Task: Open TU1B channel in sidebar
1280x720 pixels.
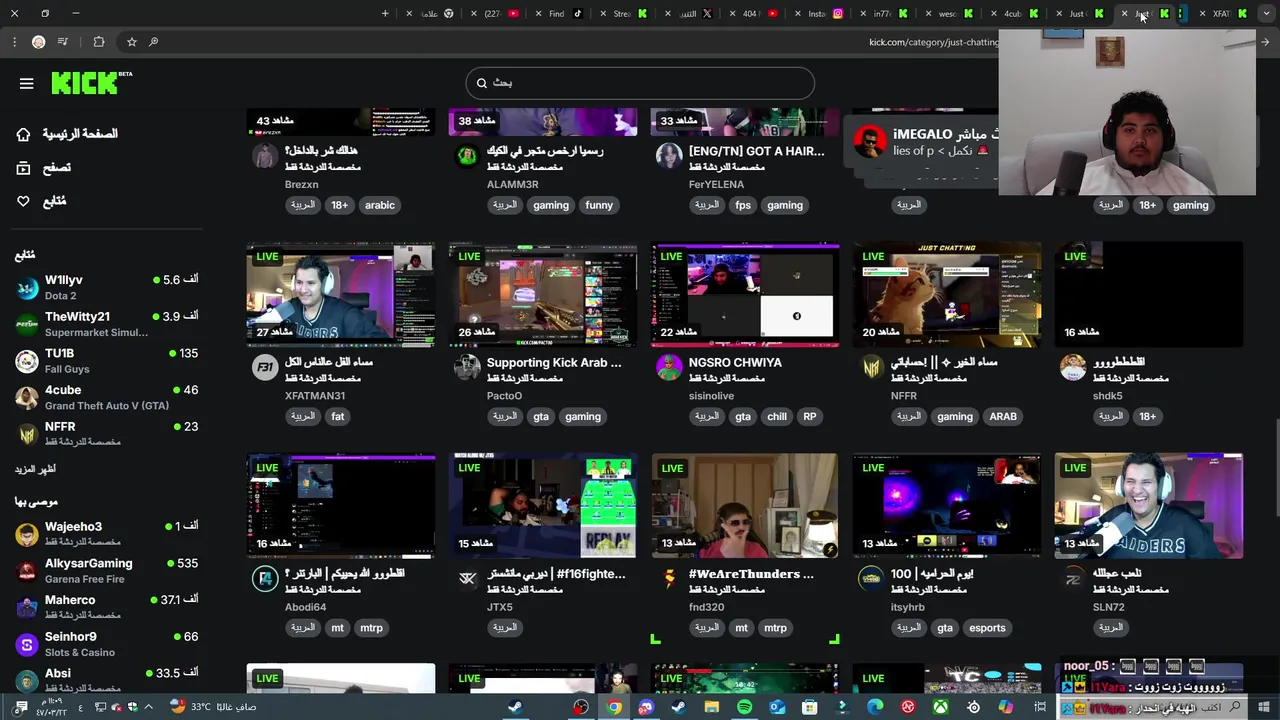Action: click(106, 360)
